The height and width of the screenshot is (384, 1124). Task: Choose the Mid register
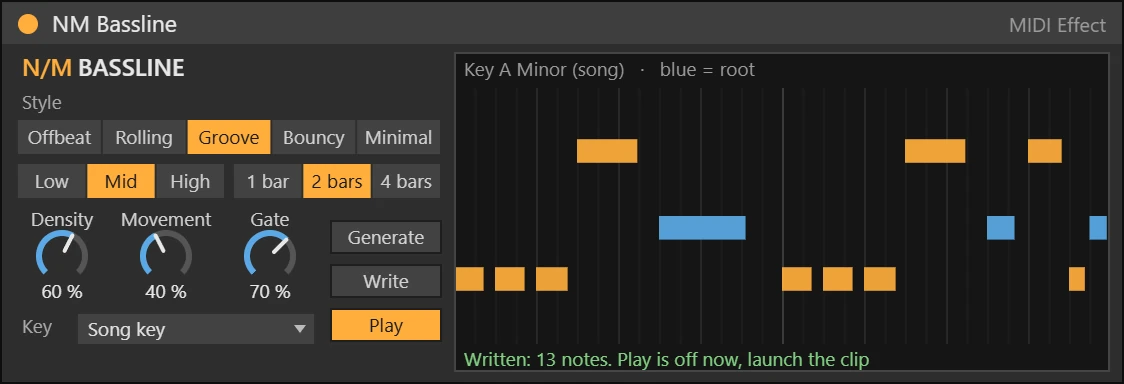(120, 181)
